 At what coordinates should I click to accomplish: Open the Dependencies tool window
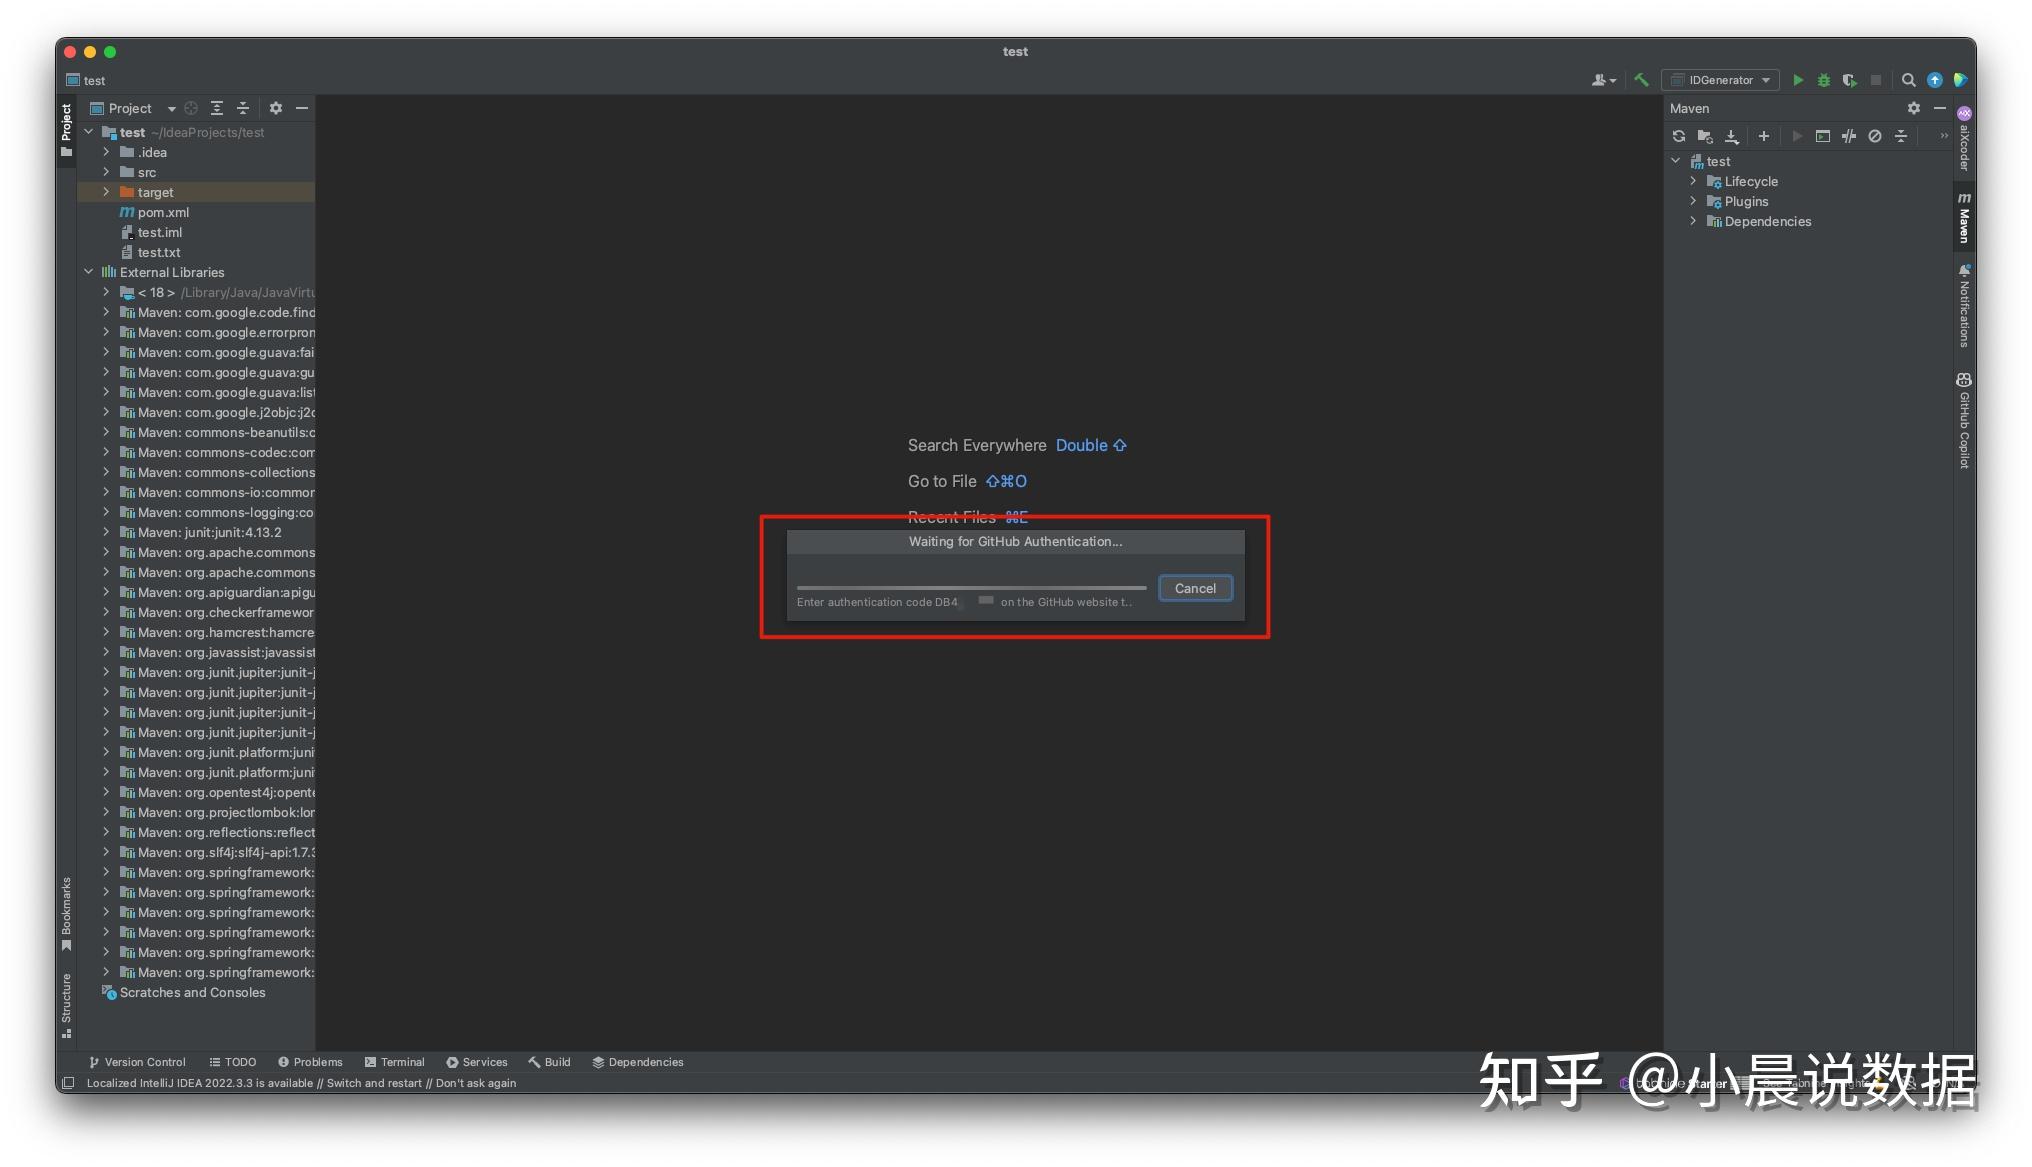(x=638, y=1062)
